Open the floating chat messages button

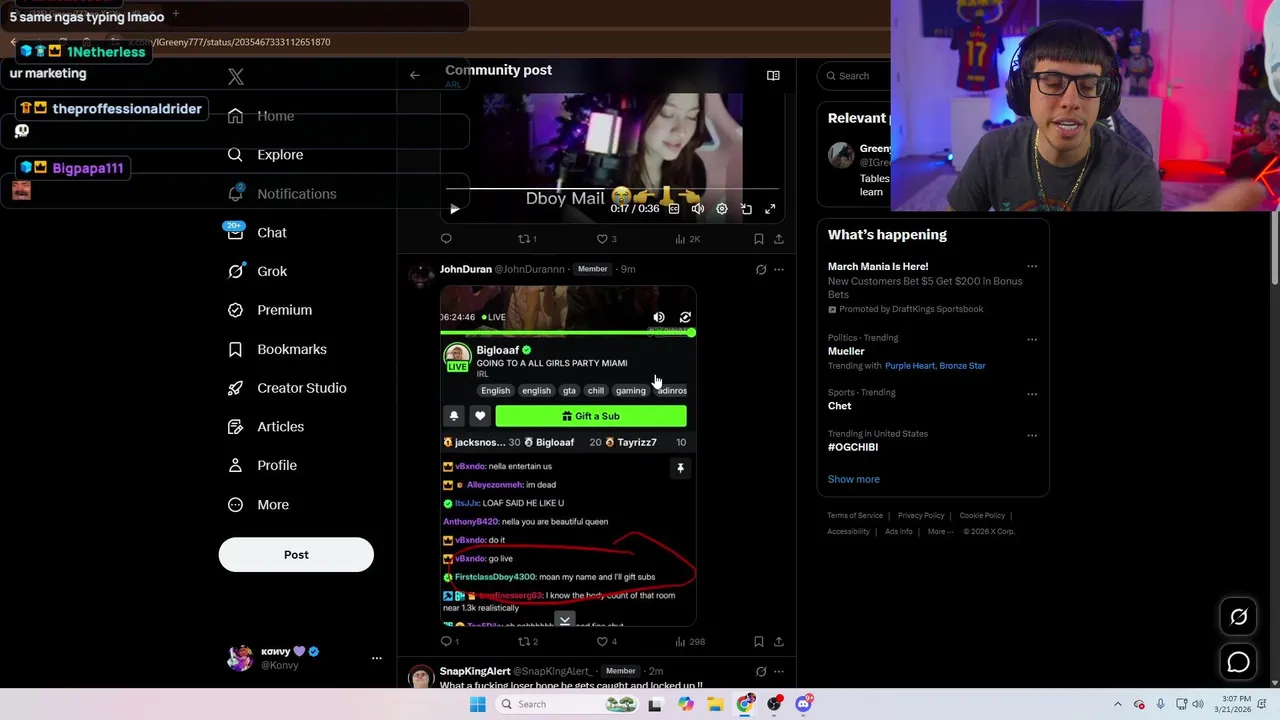1238,662
